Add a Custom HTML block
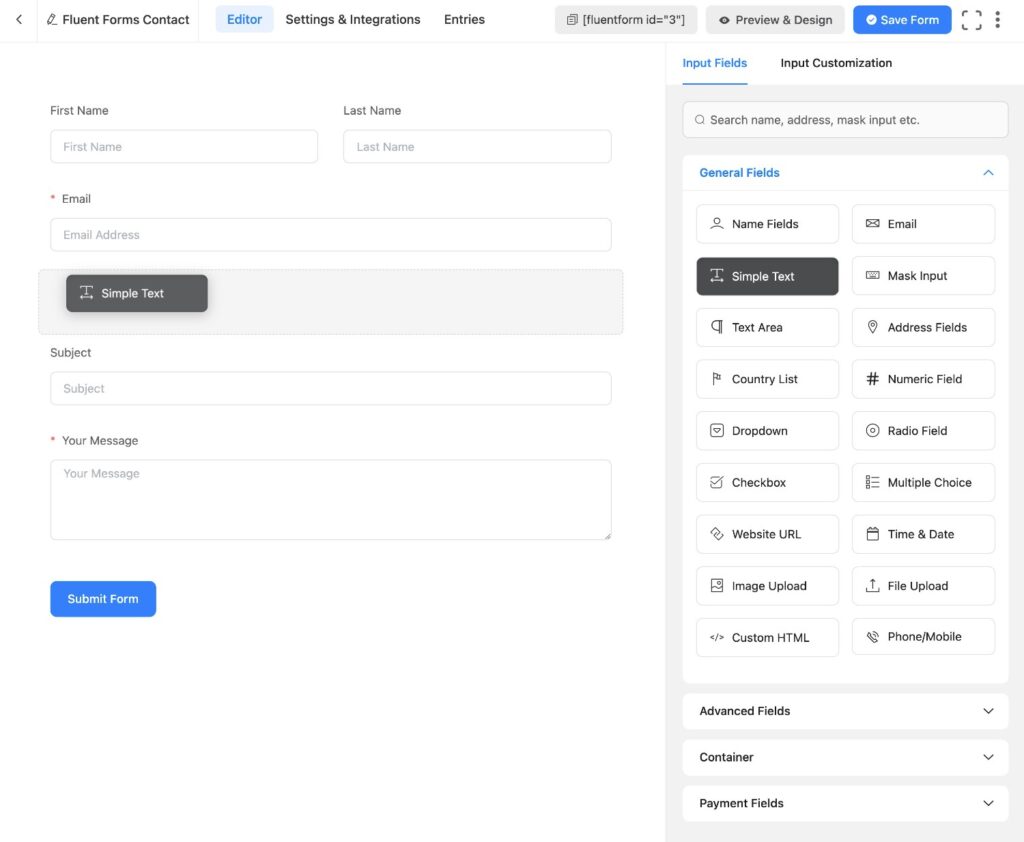 pyautogui.click(x=766, y=637)
